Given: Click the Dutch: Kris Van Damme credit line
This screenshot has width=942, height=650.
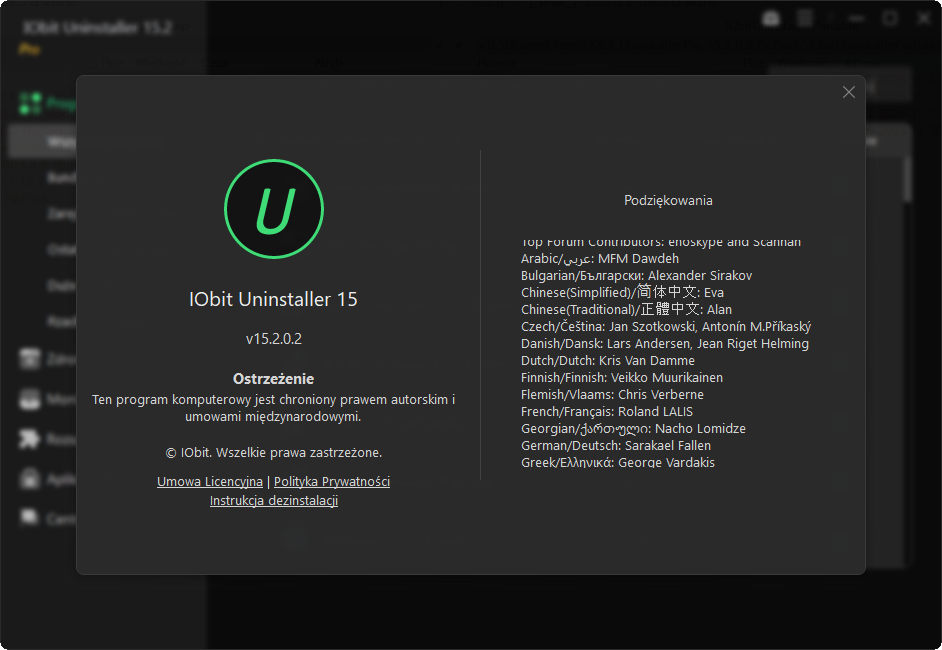Looking at the screenshot, I should [x=607, y=360].
